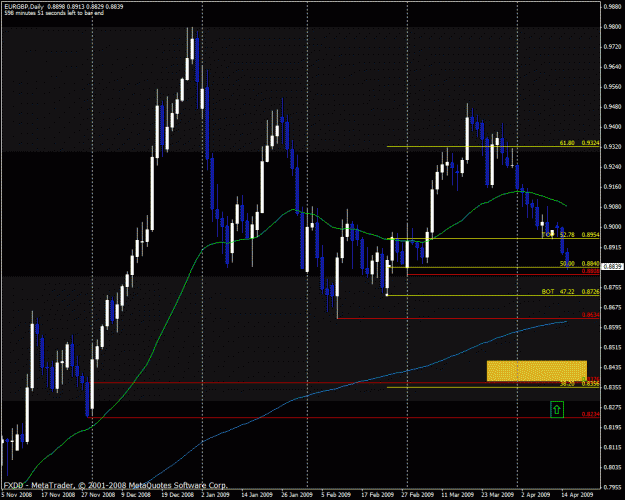Click the green up-arrow buy signal icon
The height and width of the screenshot is (500, 625).
[557, 409]
